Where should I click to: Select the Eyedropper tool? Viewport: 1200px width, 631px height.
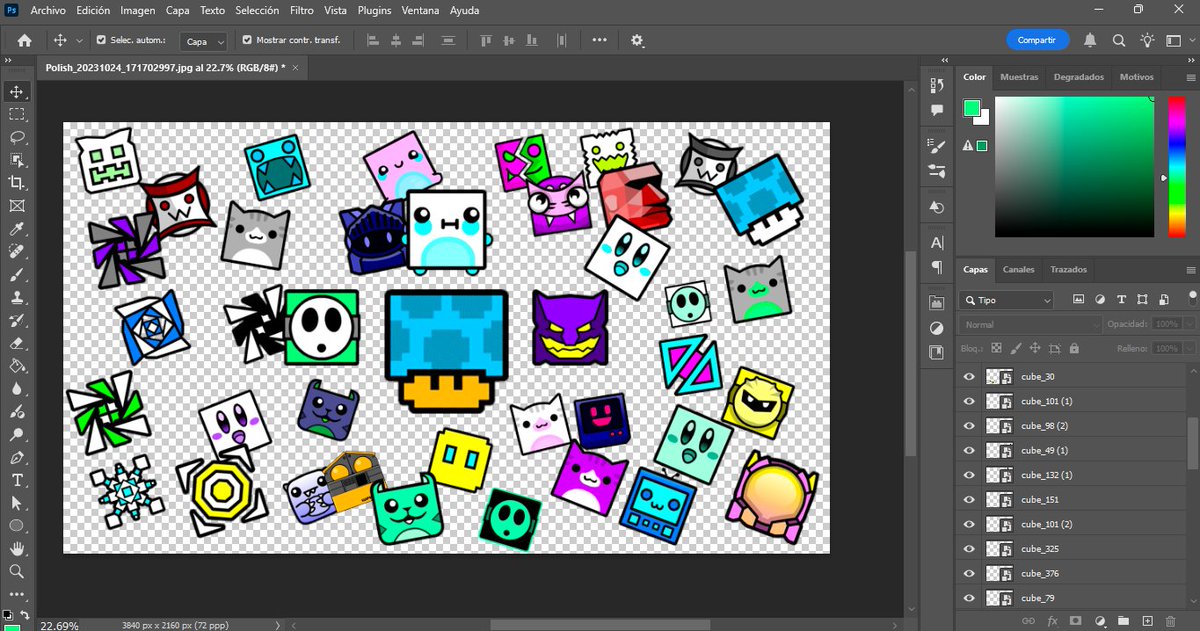click(x=16, y=229)
